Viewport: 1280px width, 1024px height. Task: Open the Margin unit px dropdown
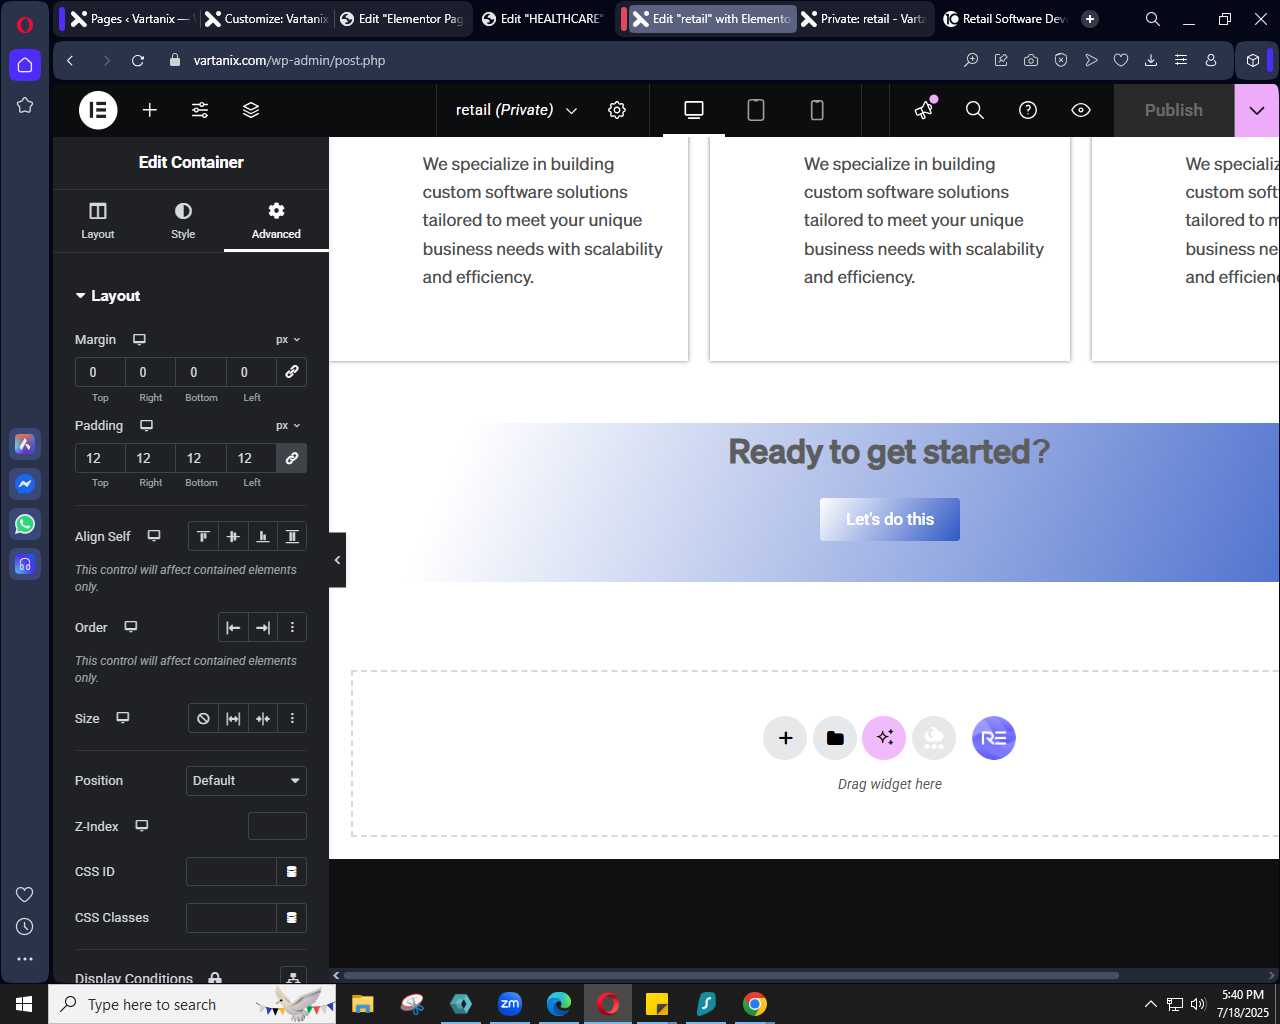coord(288,340)
